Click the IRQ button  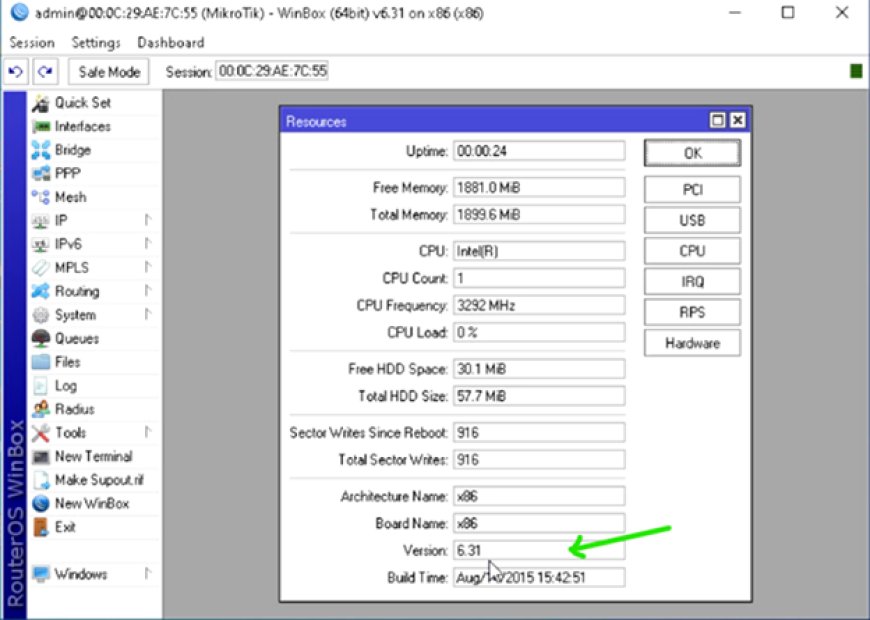[x=692, y=282]
